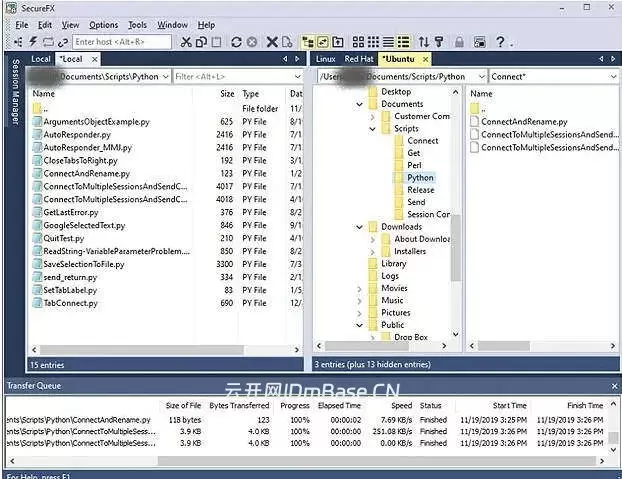Image resolution: width=622 pixels, height=479 pixels.
Task: Click the local pane horizontal scrollbar
Action: (142, 350)
